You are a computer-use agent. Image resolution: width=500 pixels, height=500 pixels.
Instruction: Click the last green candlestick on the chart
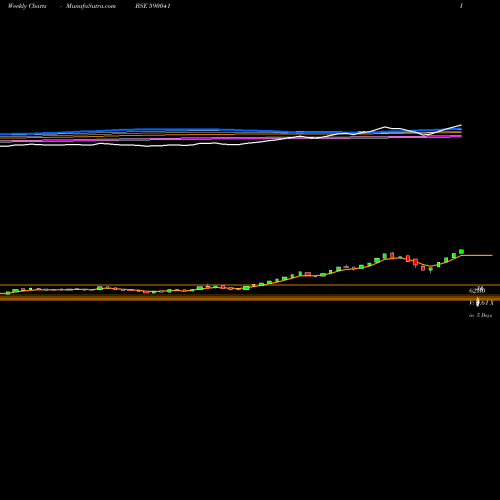click(x=461, y=252)
